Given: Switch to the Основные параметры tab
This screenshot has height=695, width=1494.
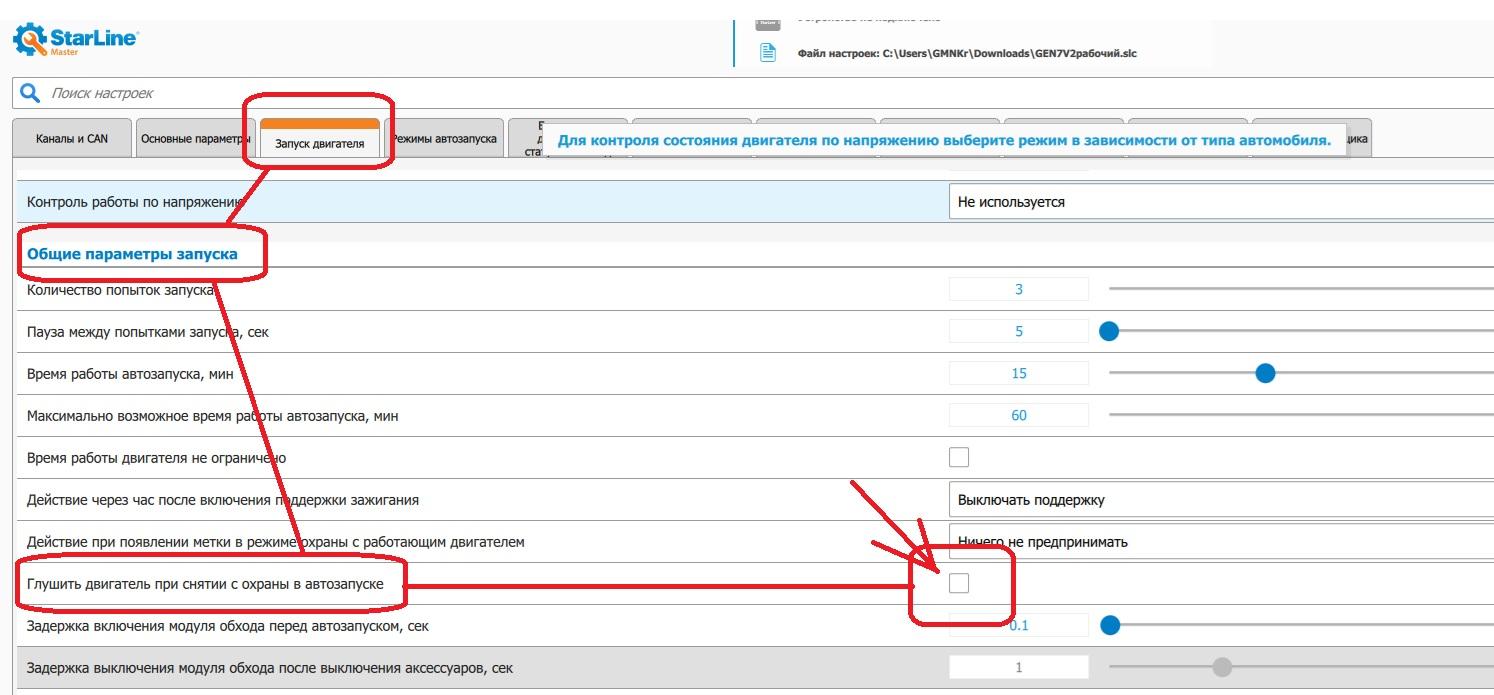Looking at the screenshot, I should (194, 139).
